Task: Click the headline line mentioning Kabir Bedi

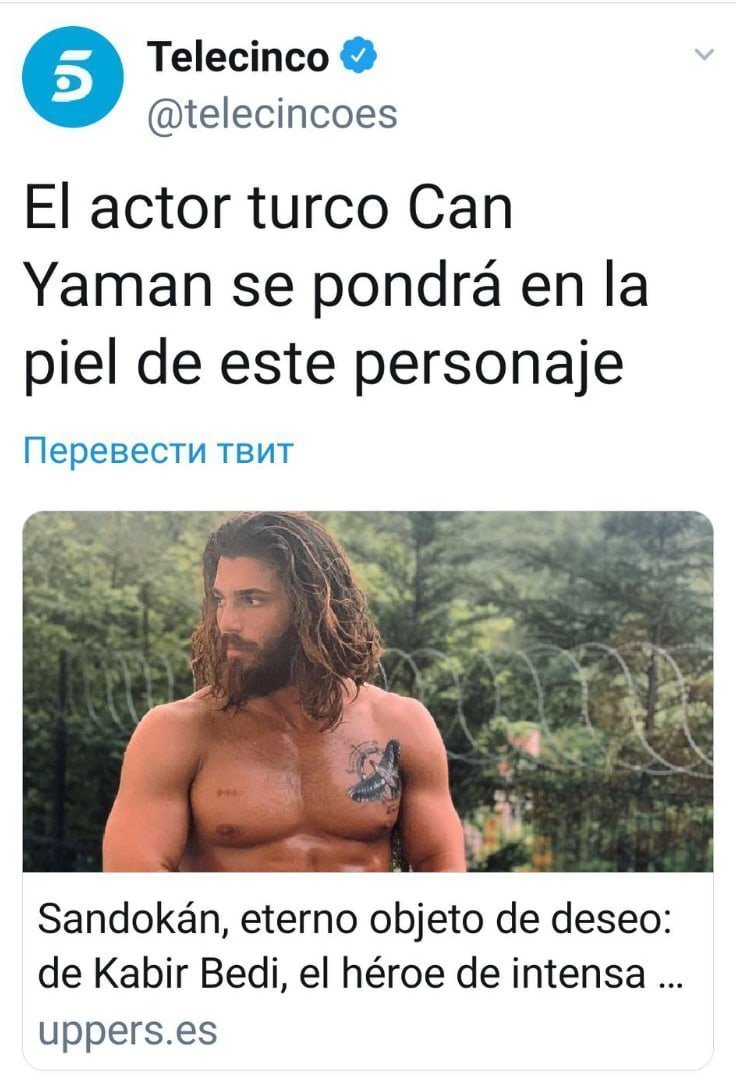Action: pos(360,973)
